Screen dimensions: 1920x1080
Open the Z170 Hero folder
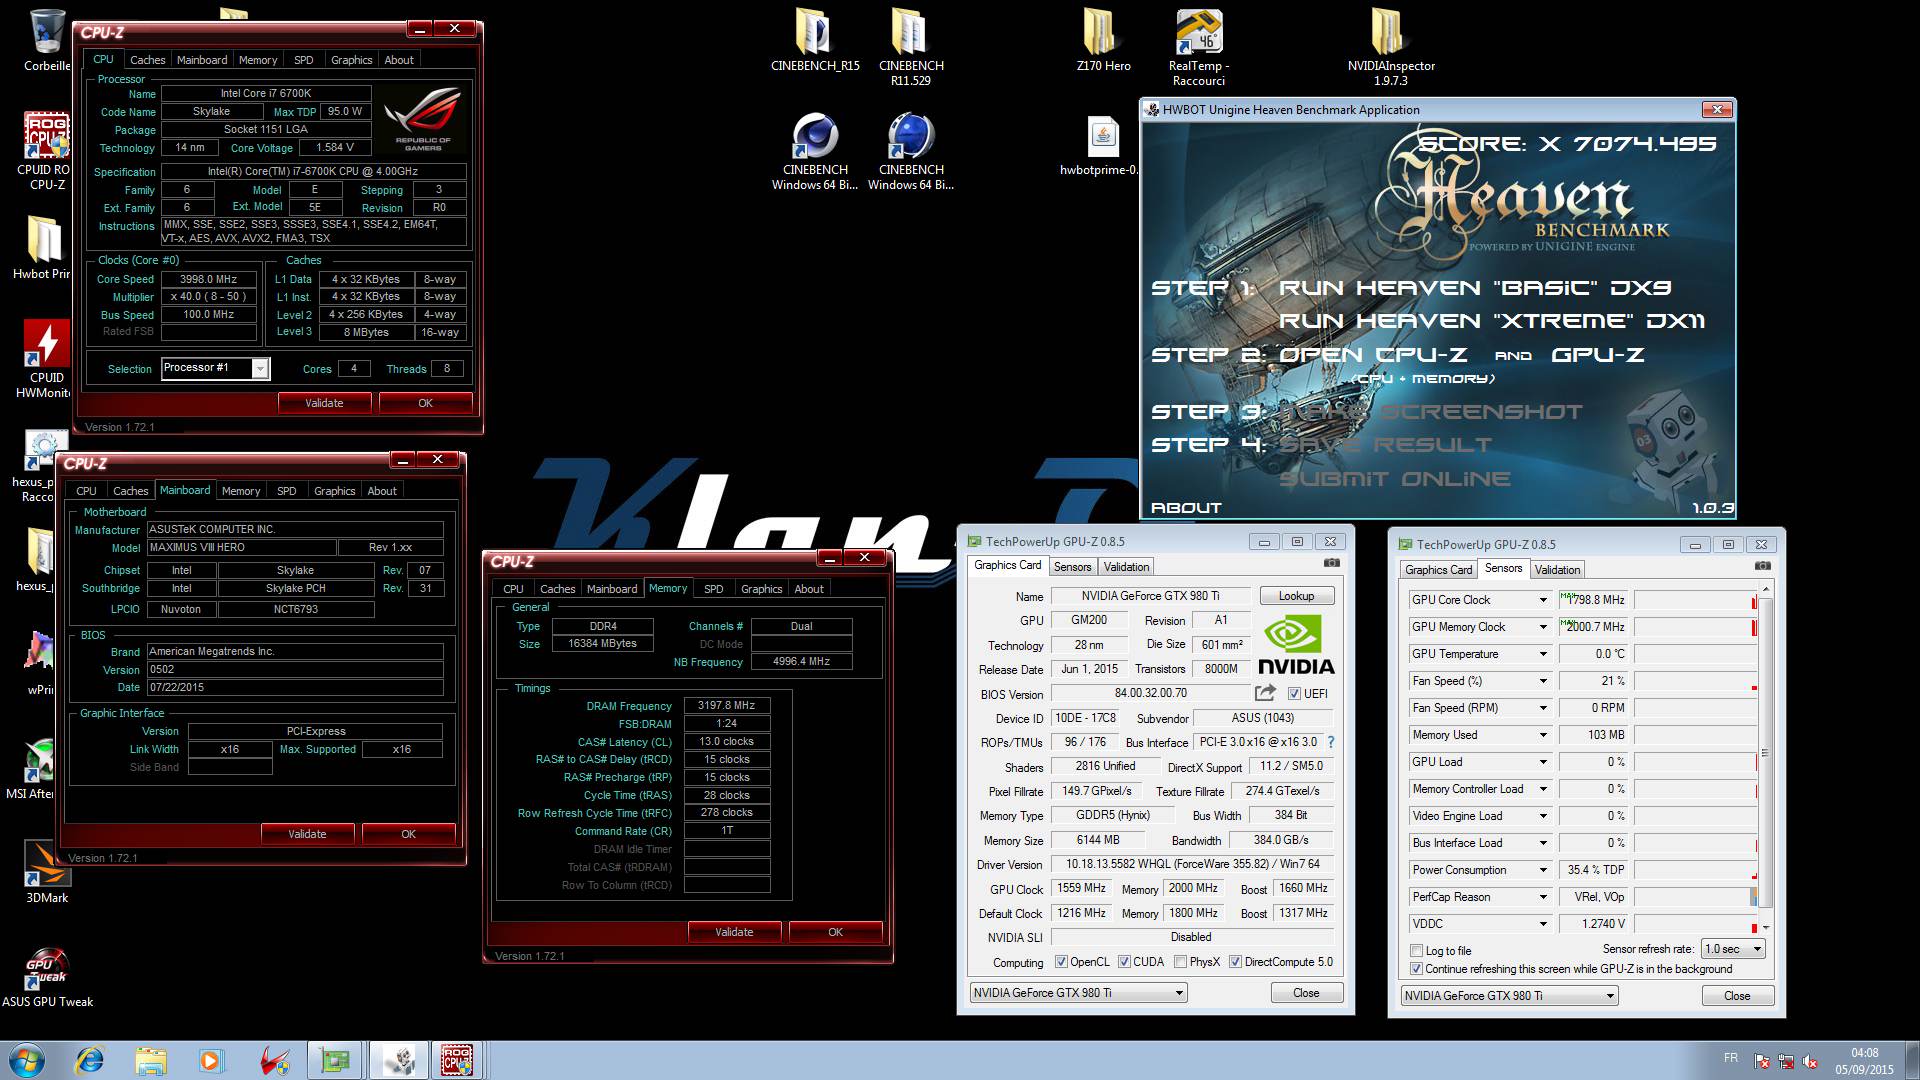(1103, 40)
